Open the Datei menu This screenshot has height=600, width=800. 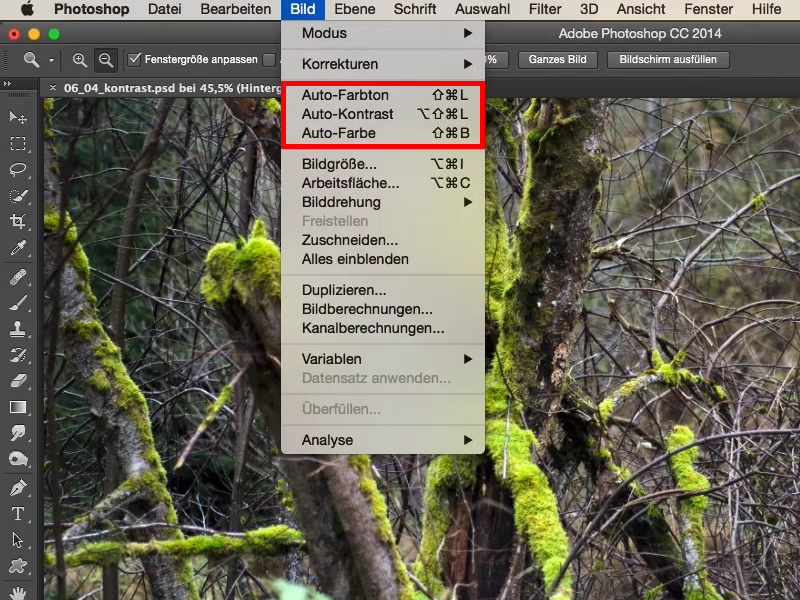(x=164, y=9)
